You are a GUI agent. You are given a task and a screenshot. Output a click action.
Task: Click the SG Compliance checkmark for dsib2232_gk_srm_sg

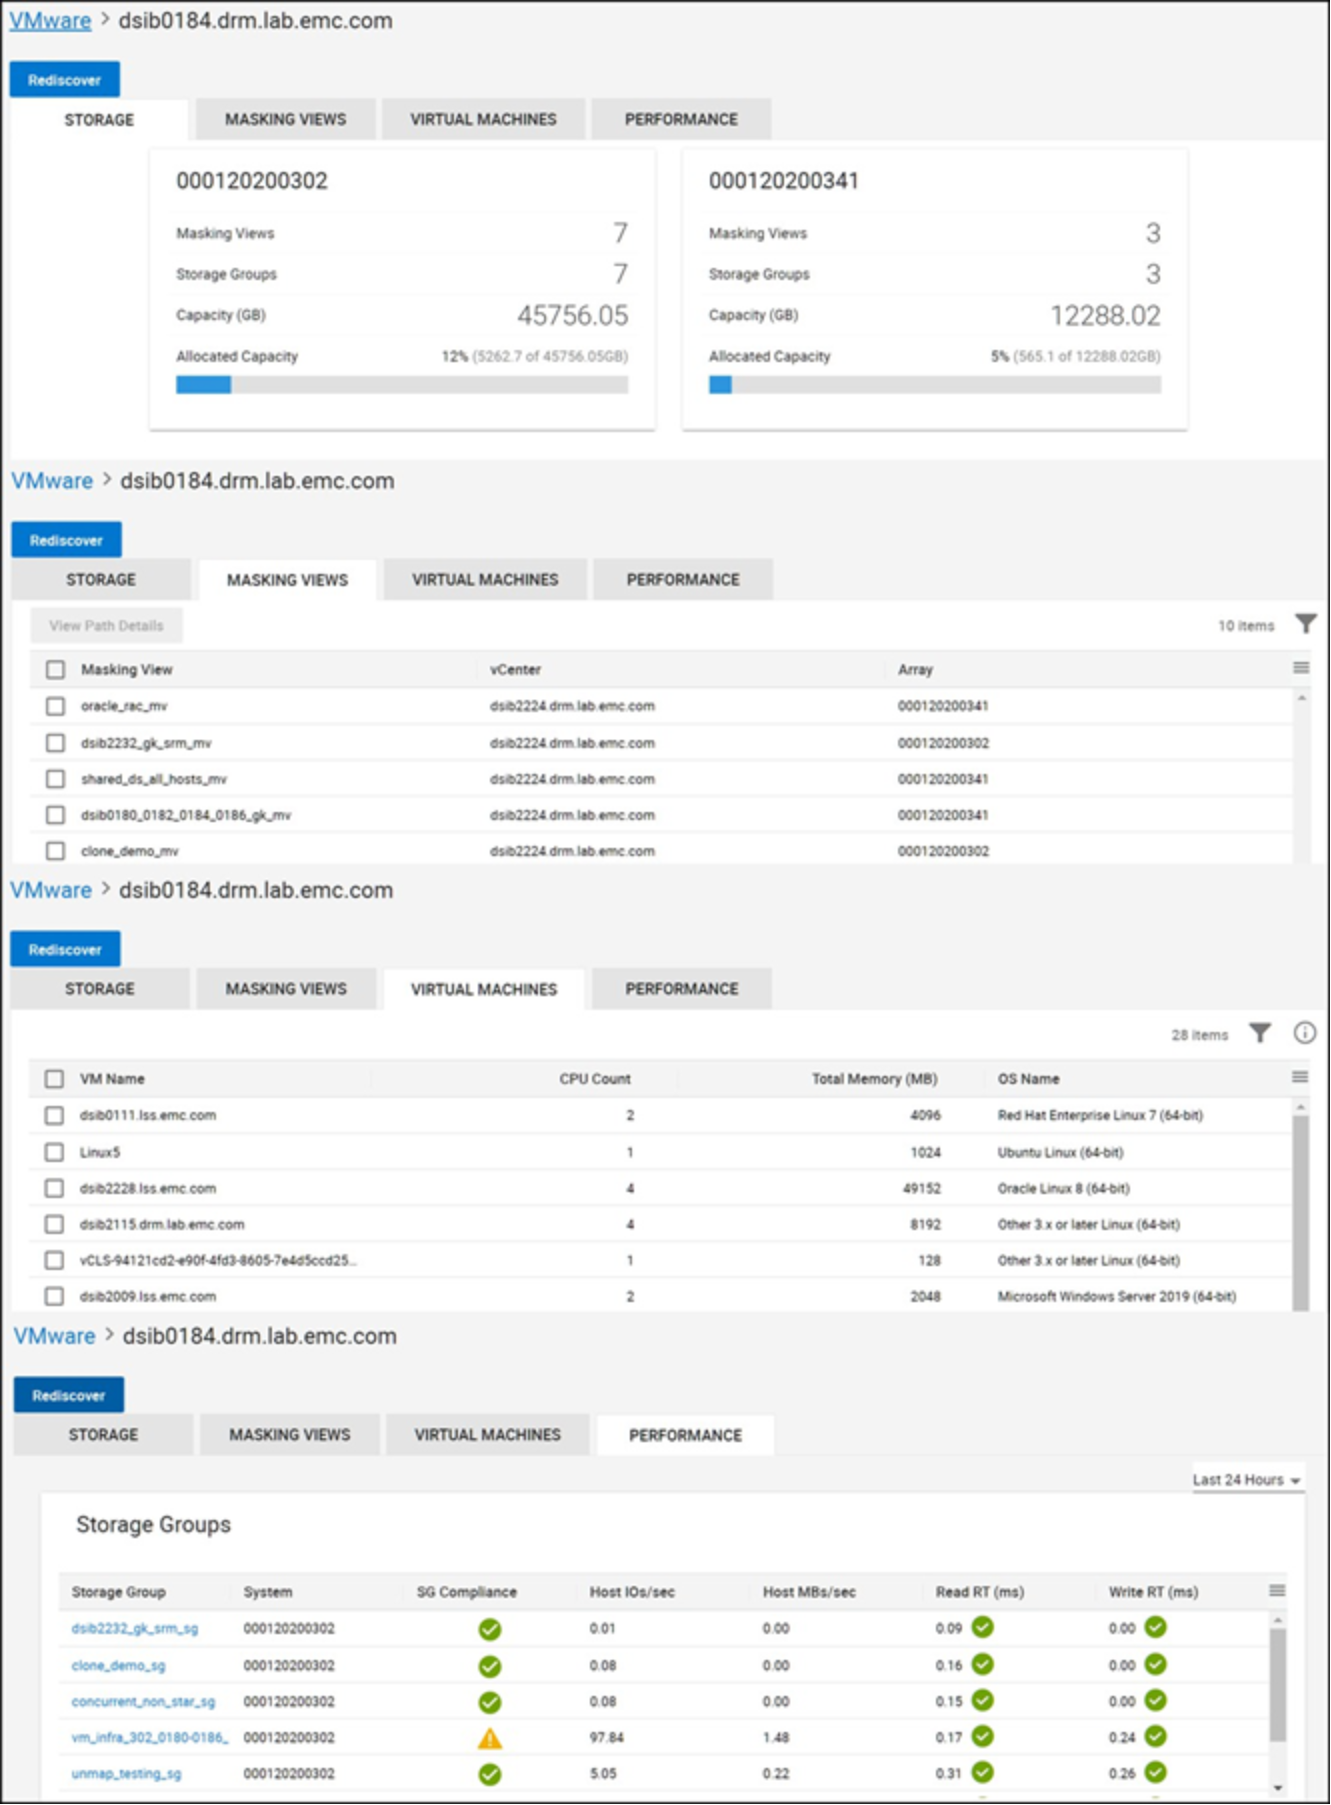pyautogui.click(x=489, y=1630)
